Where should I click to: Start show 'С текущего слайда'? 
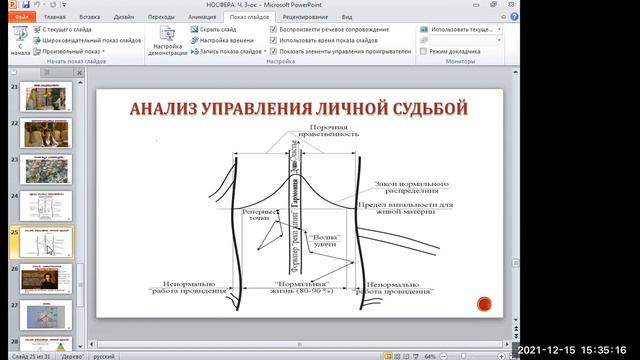62,29
